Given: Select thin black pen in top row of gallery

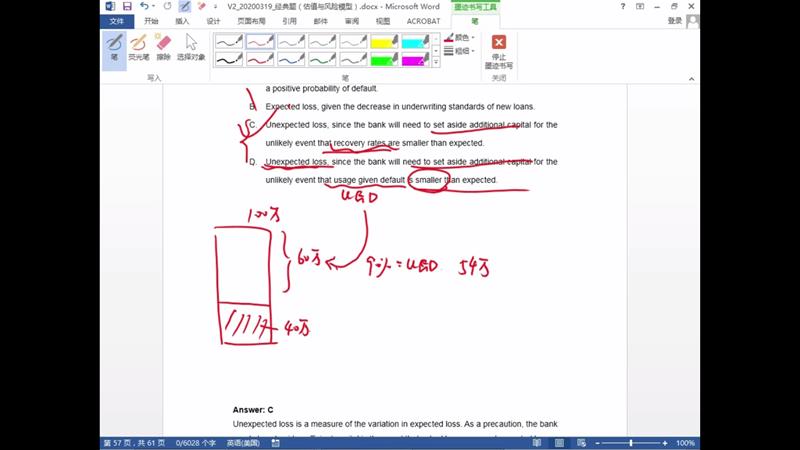Looking at the screenshot, I should point(229,41).
